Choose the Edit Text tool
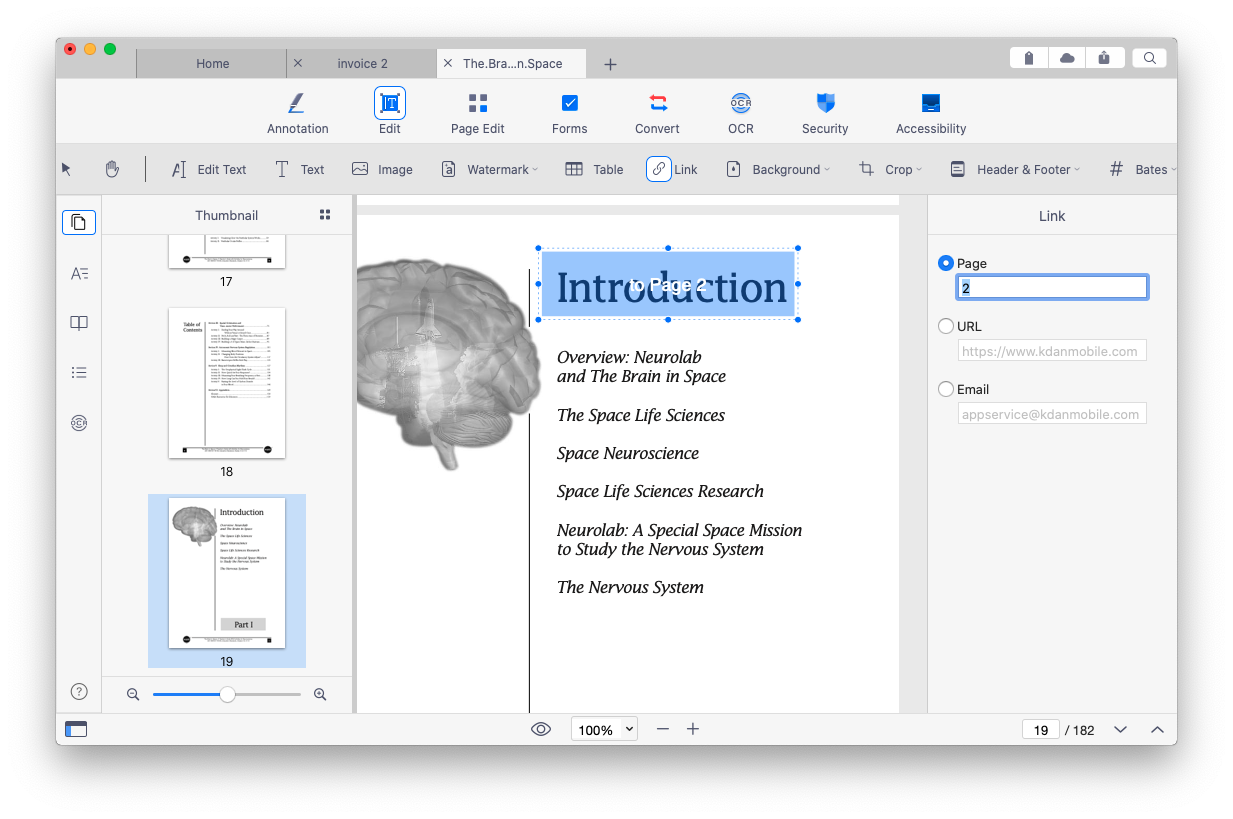 coord(209,169)
